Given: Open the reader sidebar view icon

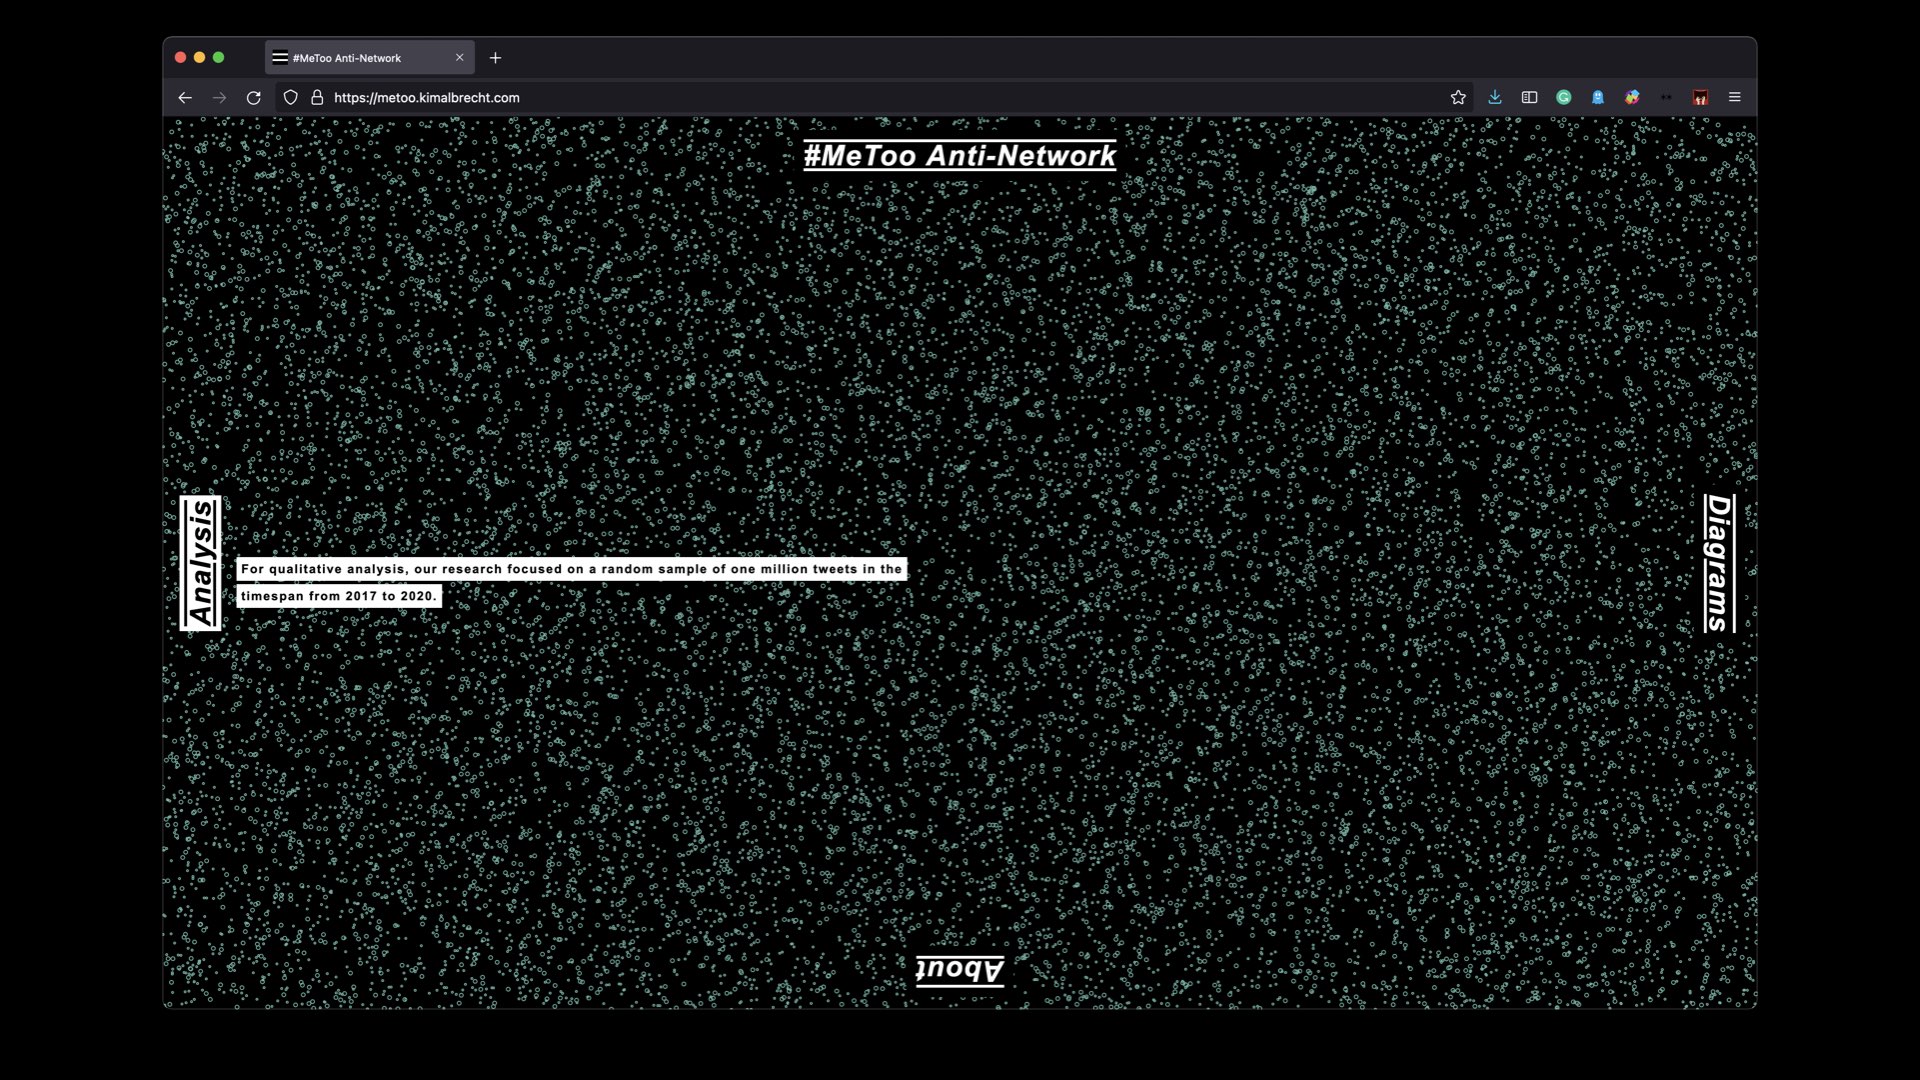Looking at the screenshot, I should (1529, 97).
